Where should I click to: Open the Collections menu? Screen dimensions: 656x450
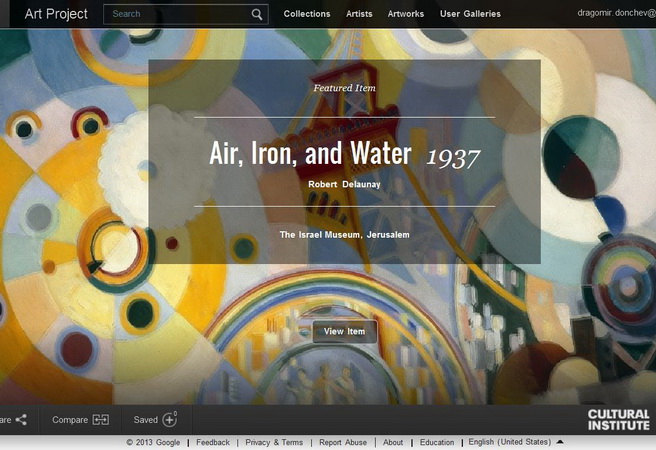point(307,14)
